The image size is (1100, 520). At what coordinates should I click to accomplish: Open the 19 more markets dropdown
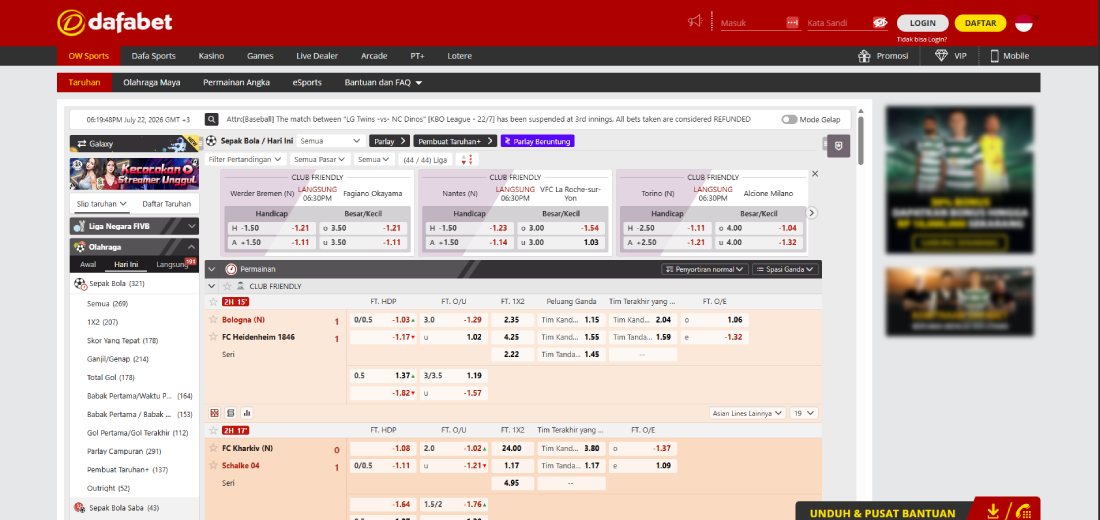coord(804,413)
